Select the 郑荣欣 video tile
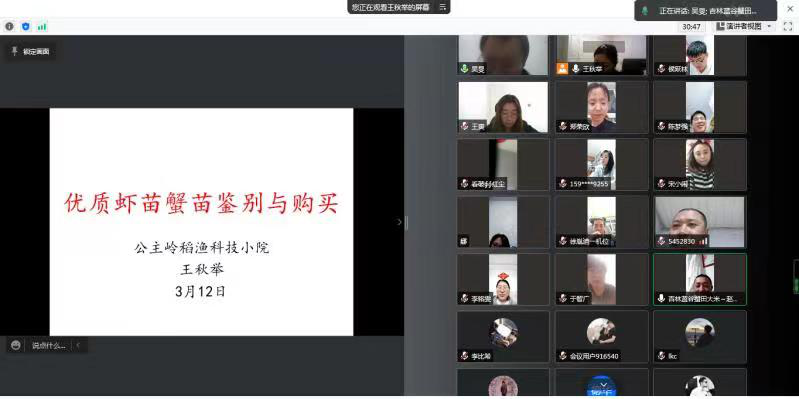 602,107
